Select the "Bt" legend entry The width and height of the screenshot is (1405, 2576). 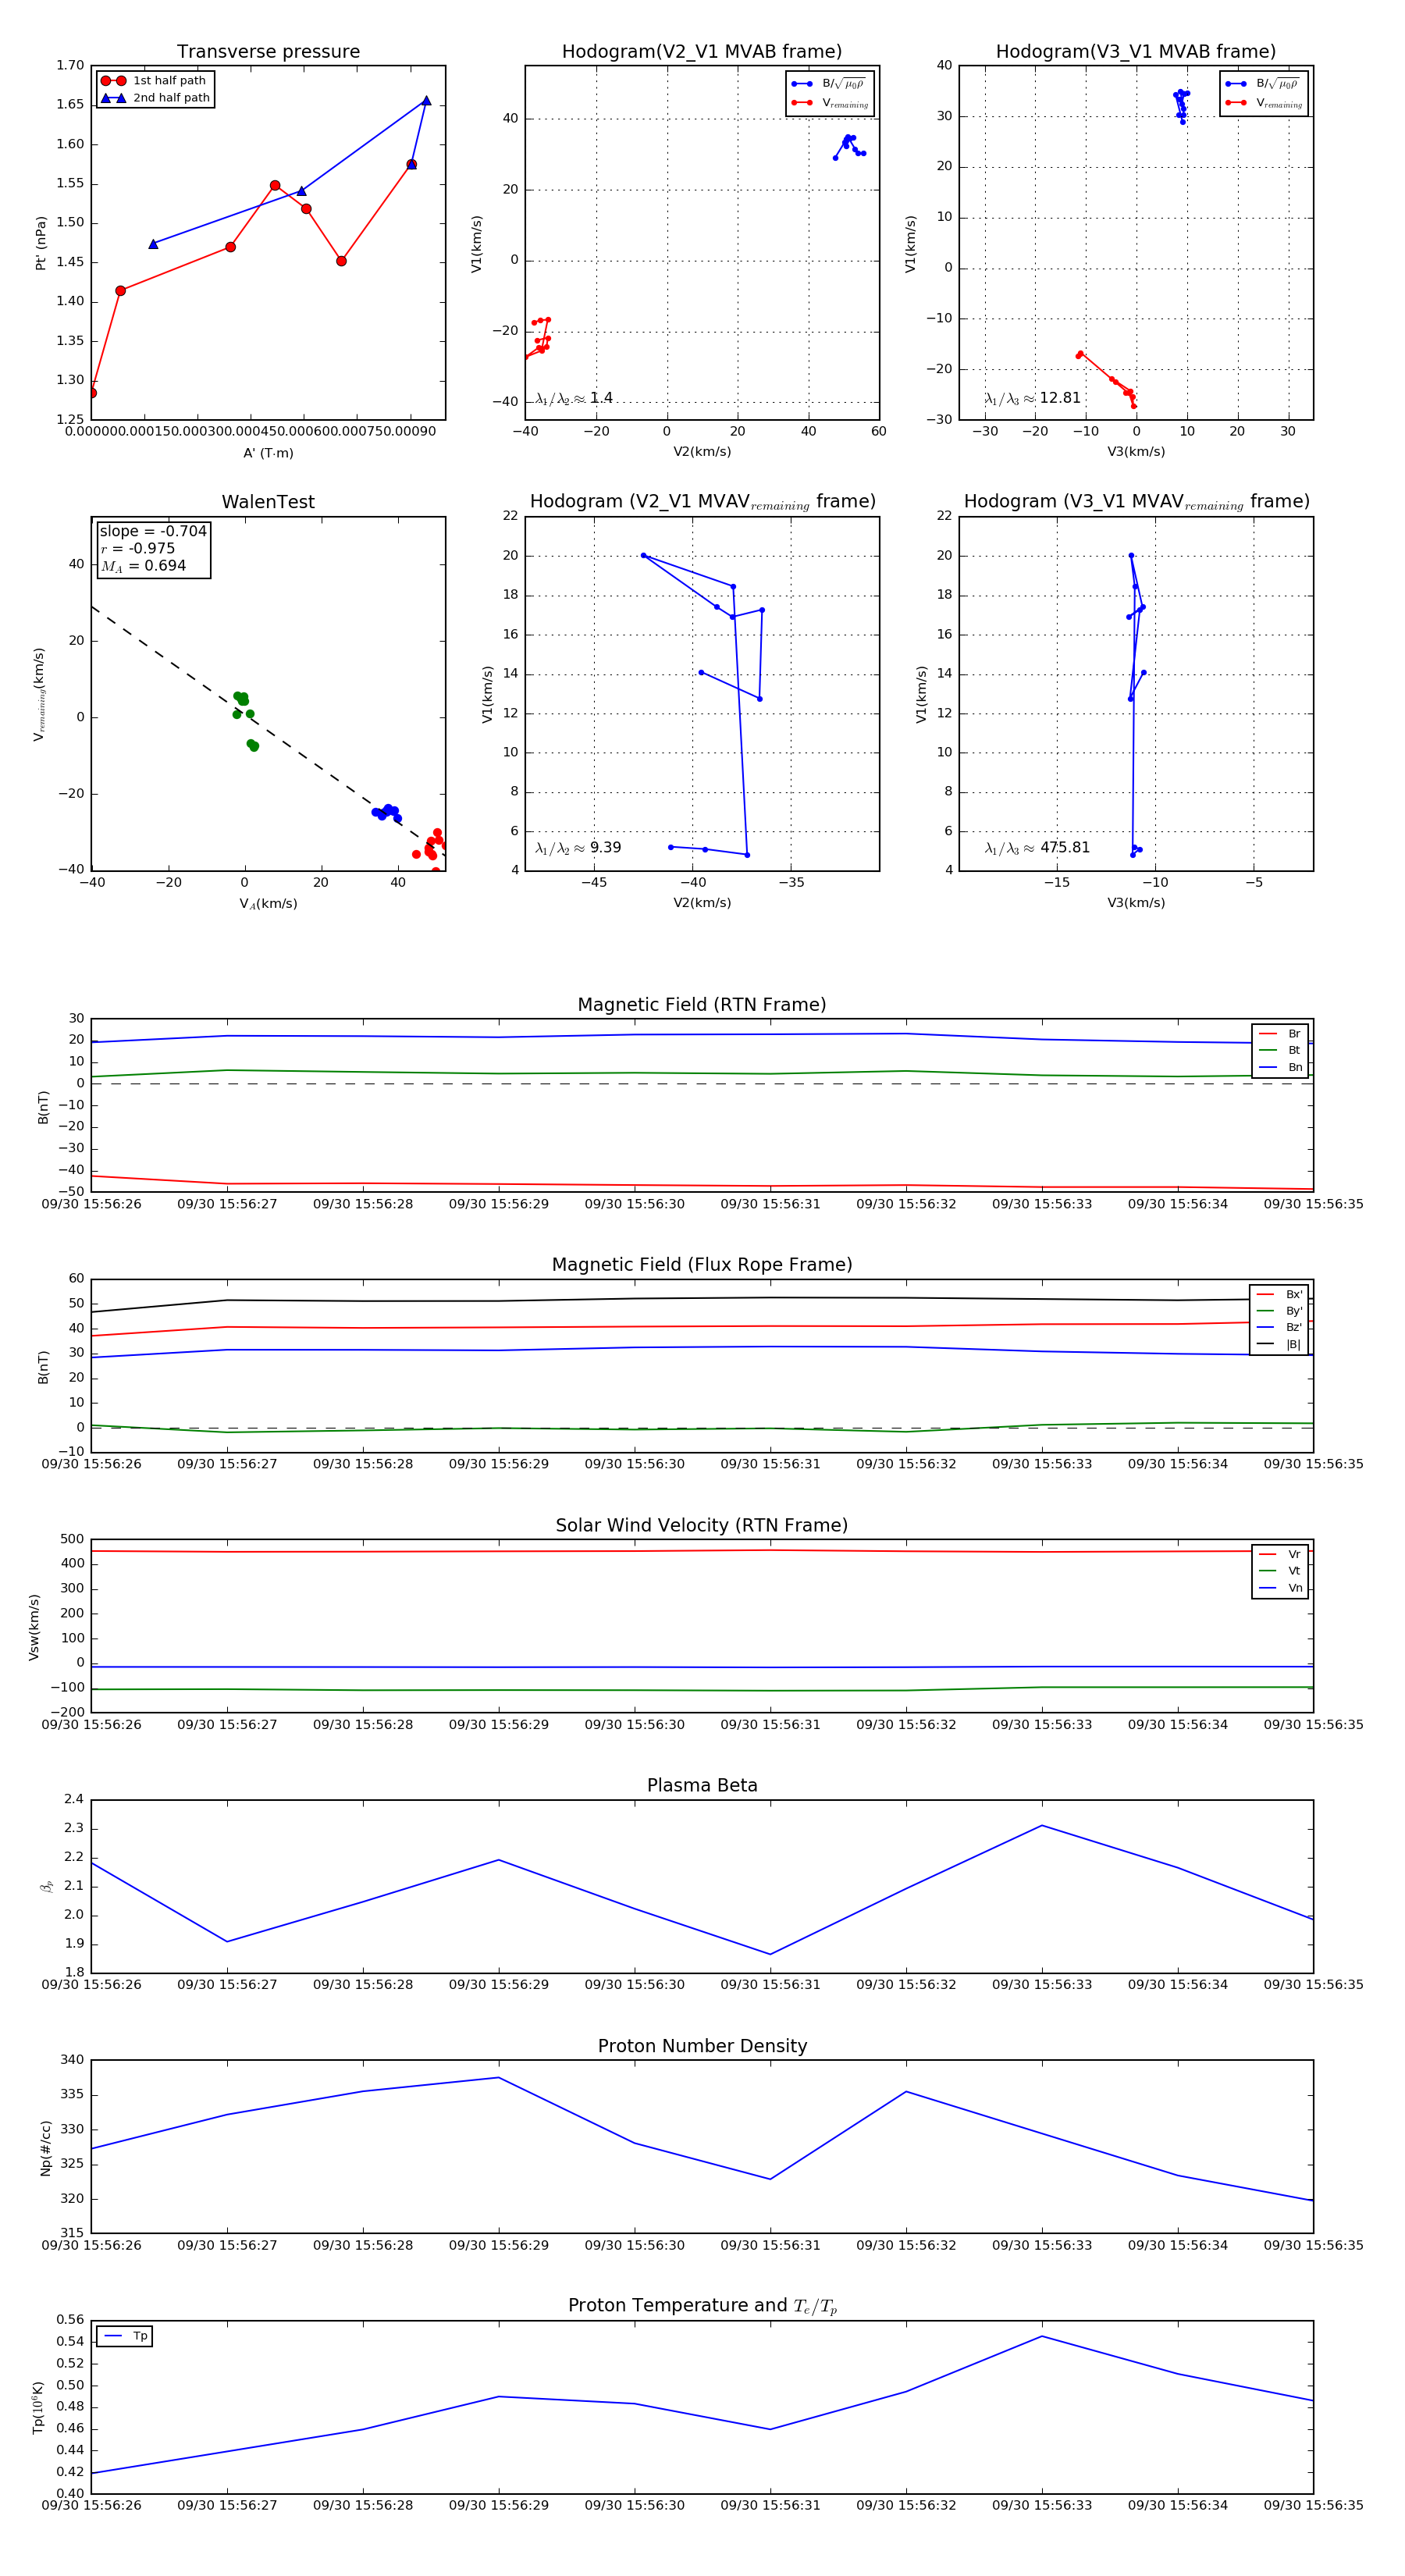[1280, 1050]
